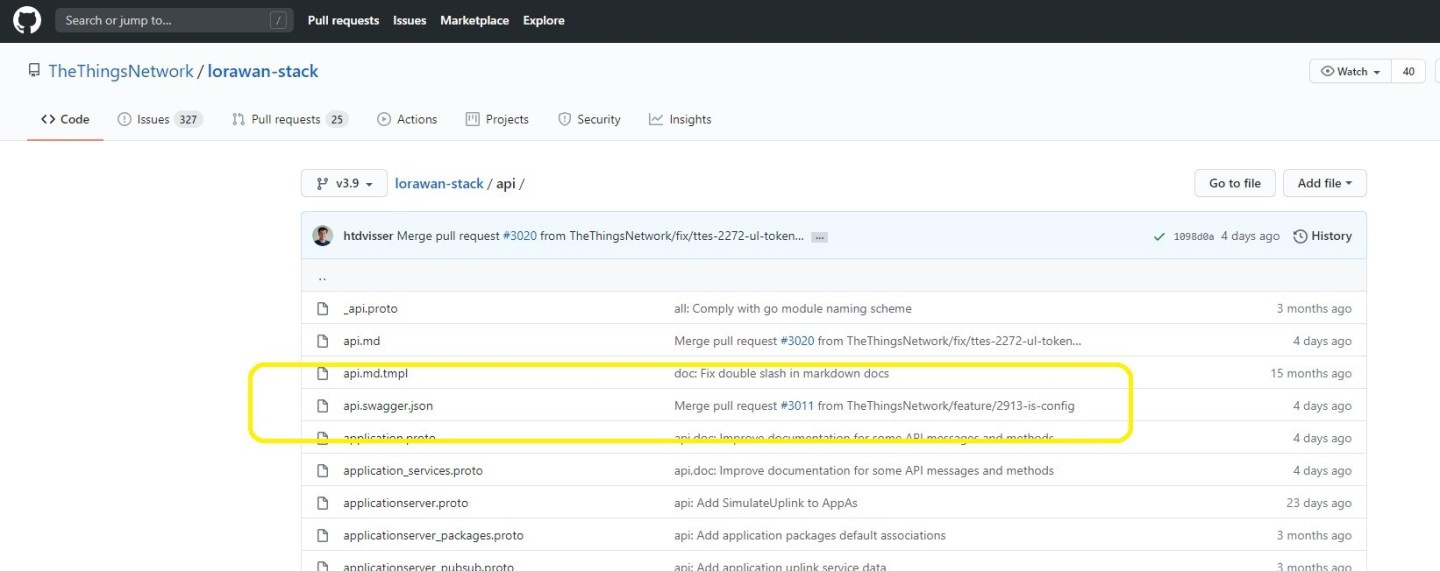Open htdvisser's avatar
Screen dimensions: 1440x571
(323, 236)
